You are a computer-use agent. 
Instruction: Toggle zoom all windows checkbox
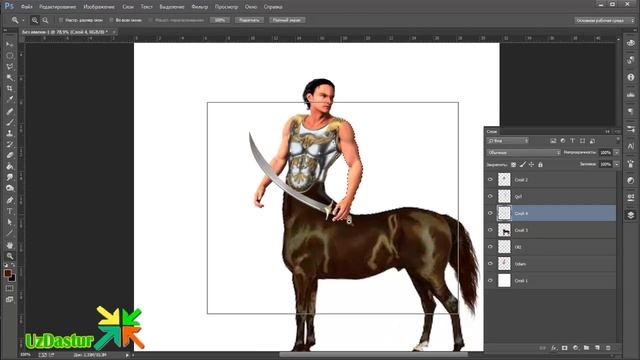point(111,20)
